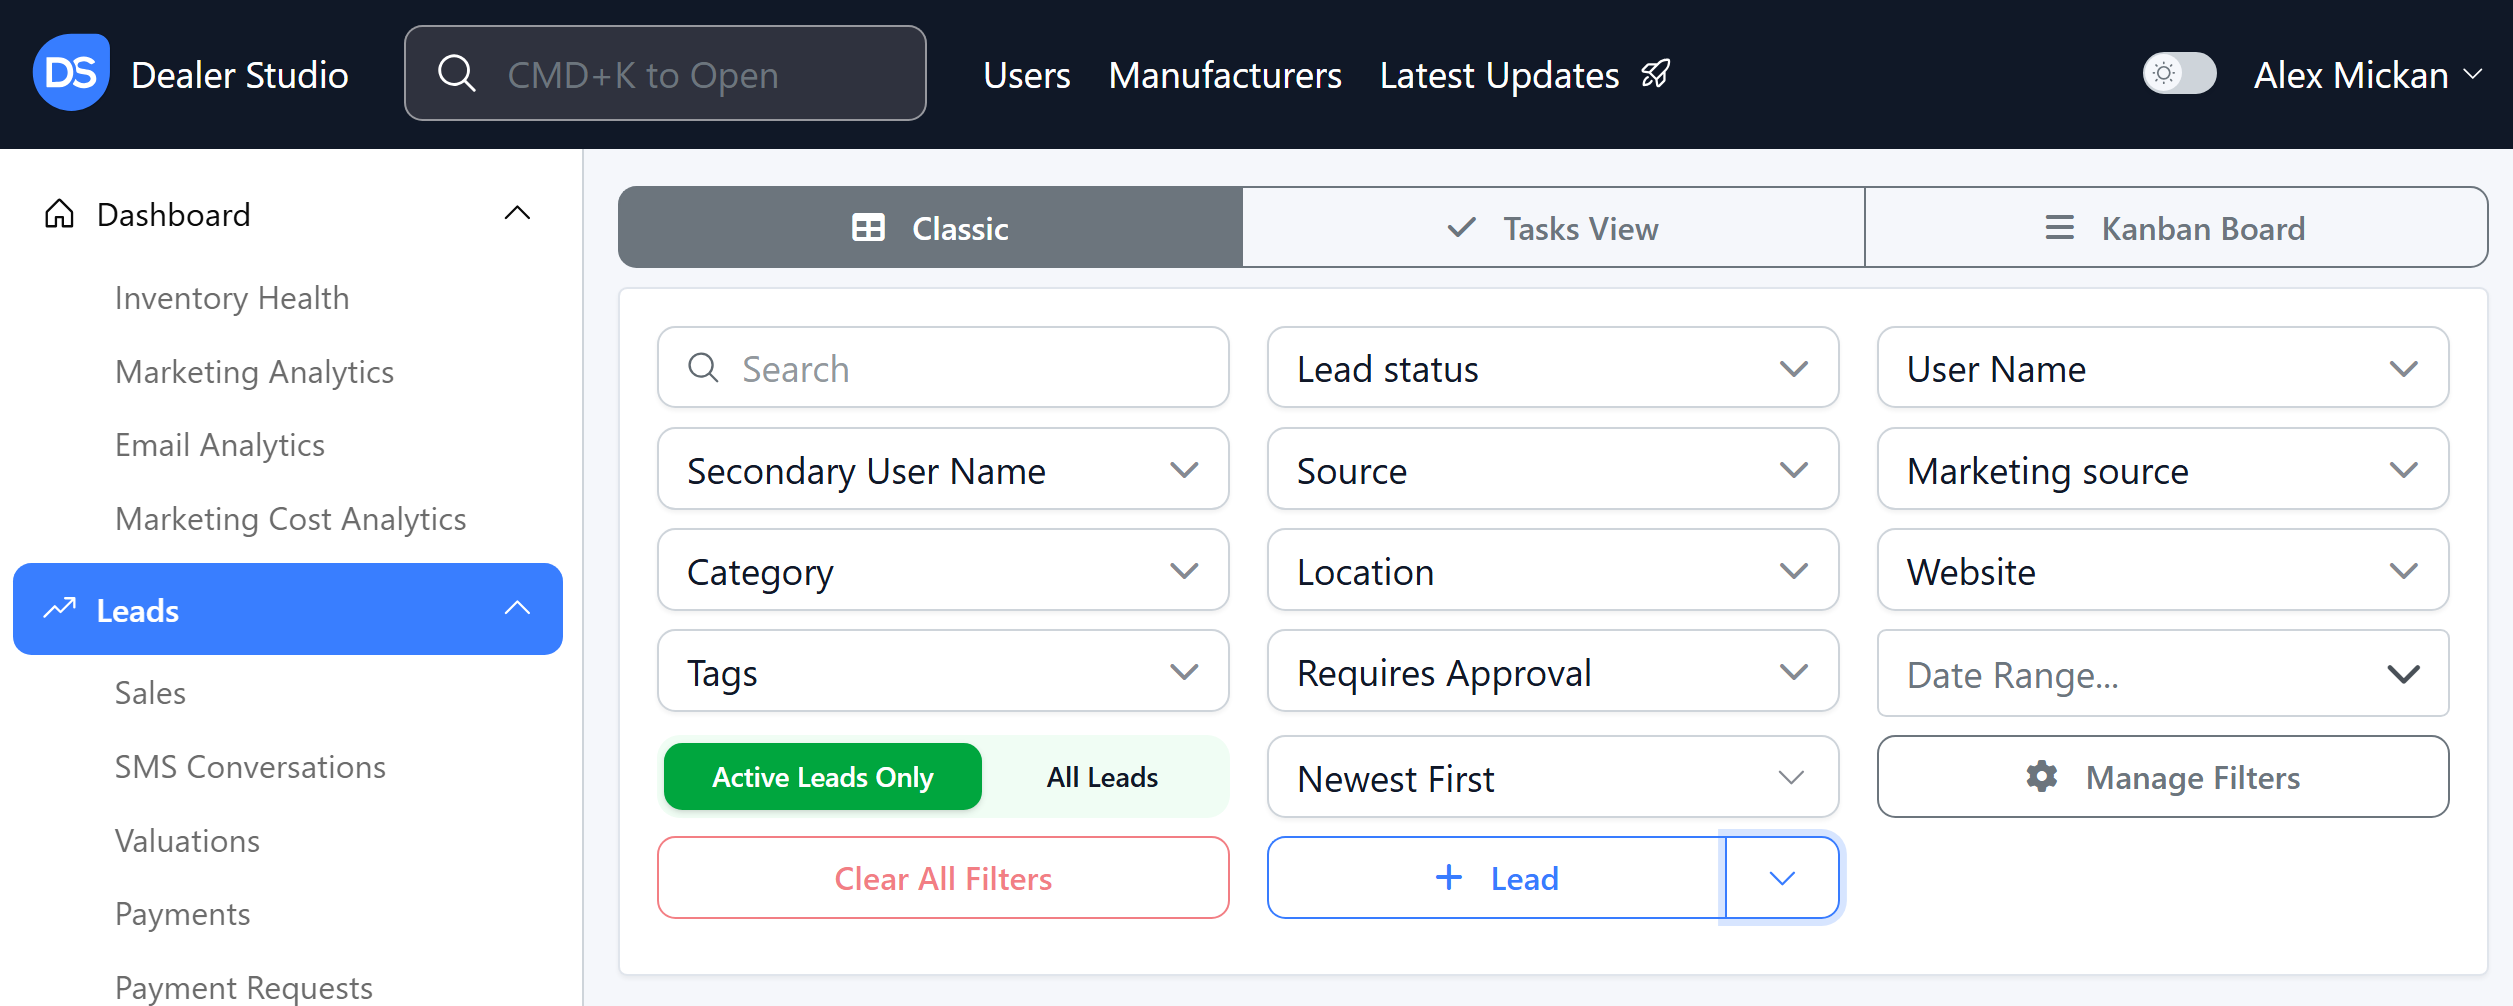The image size is (2513, 1006).
Task: Click Clear All Filters
Action: point(943,878)
